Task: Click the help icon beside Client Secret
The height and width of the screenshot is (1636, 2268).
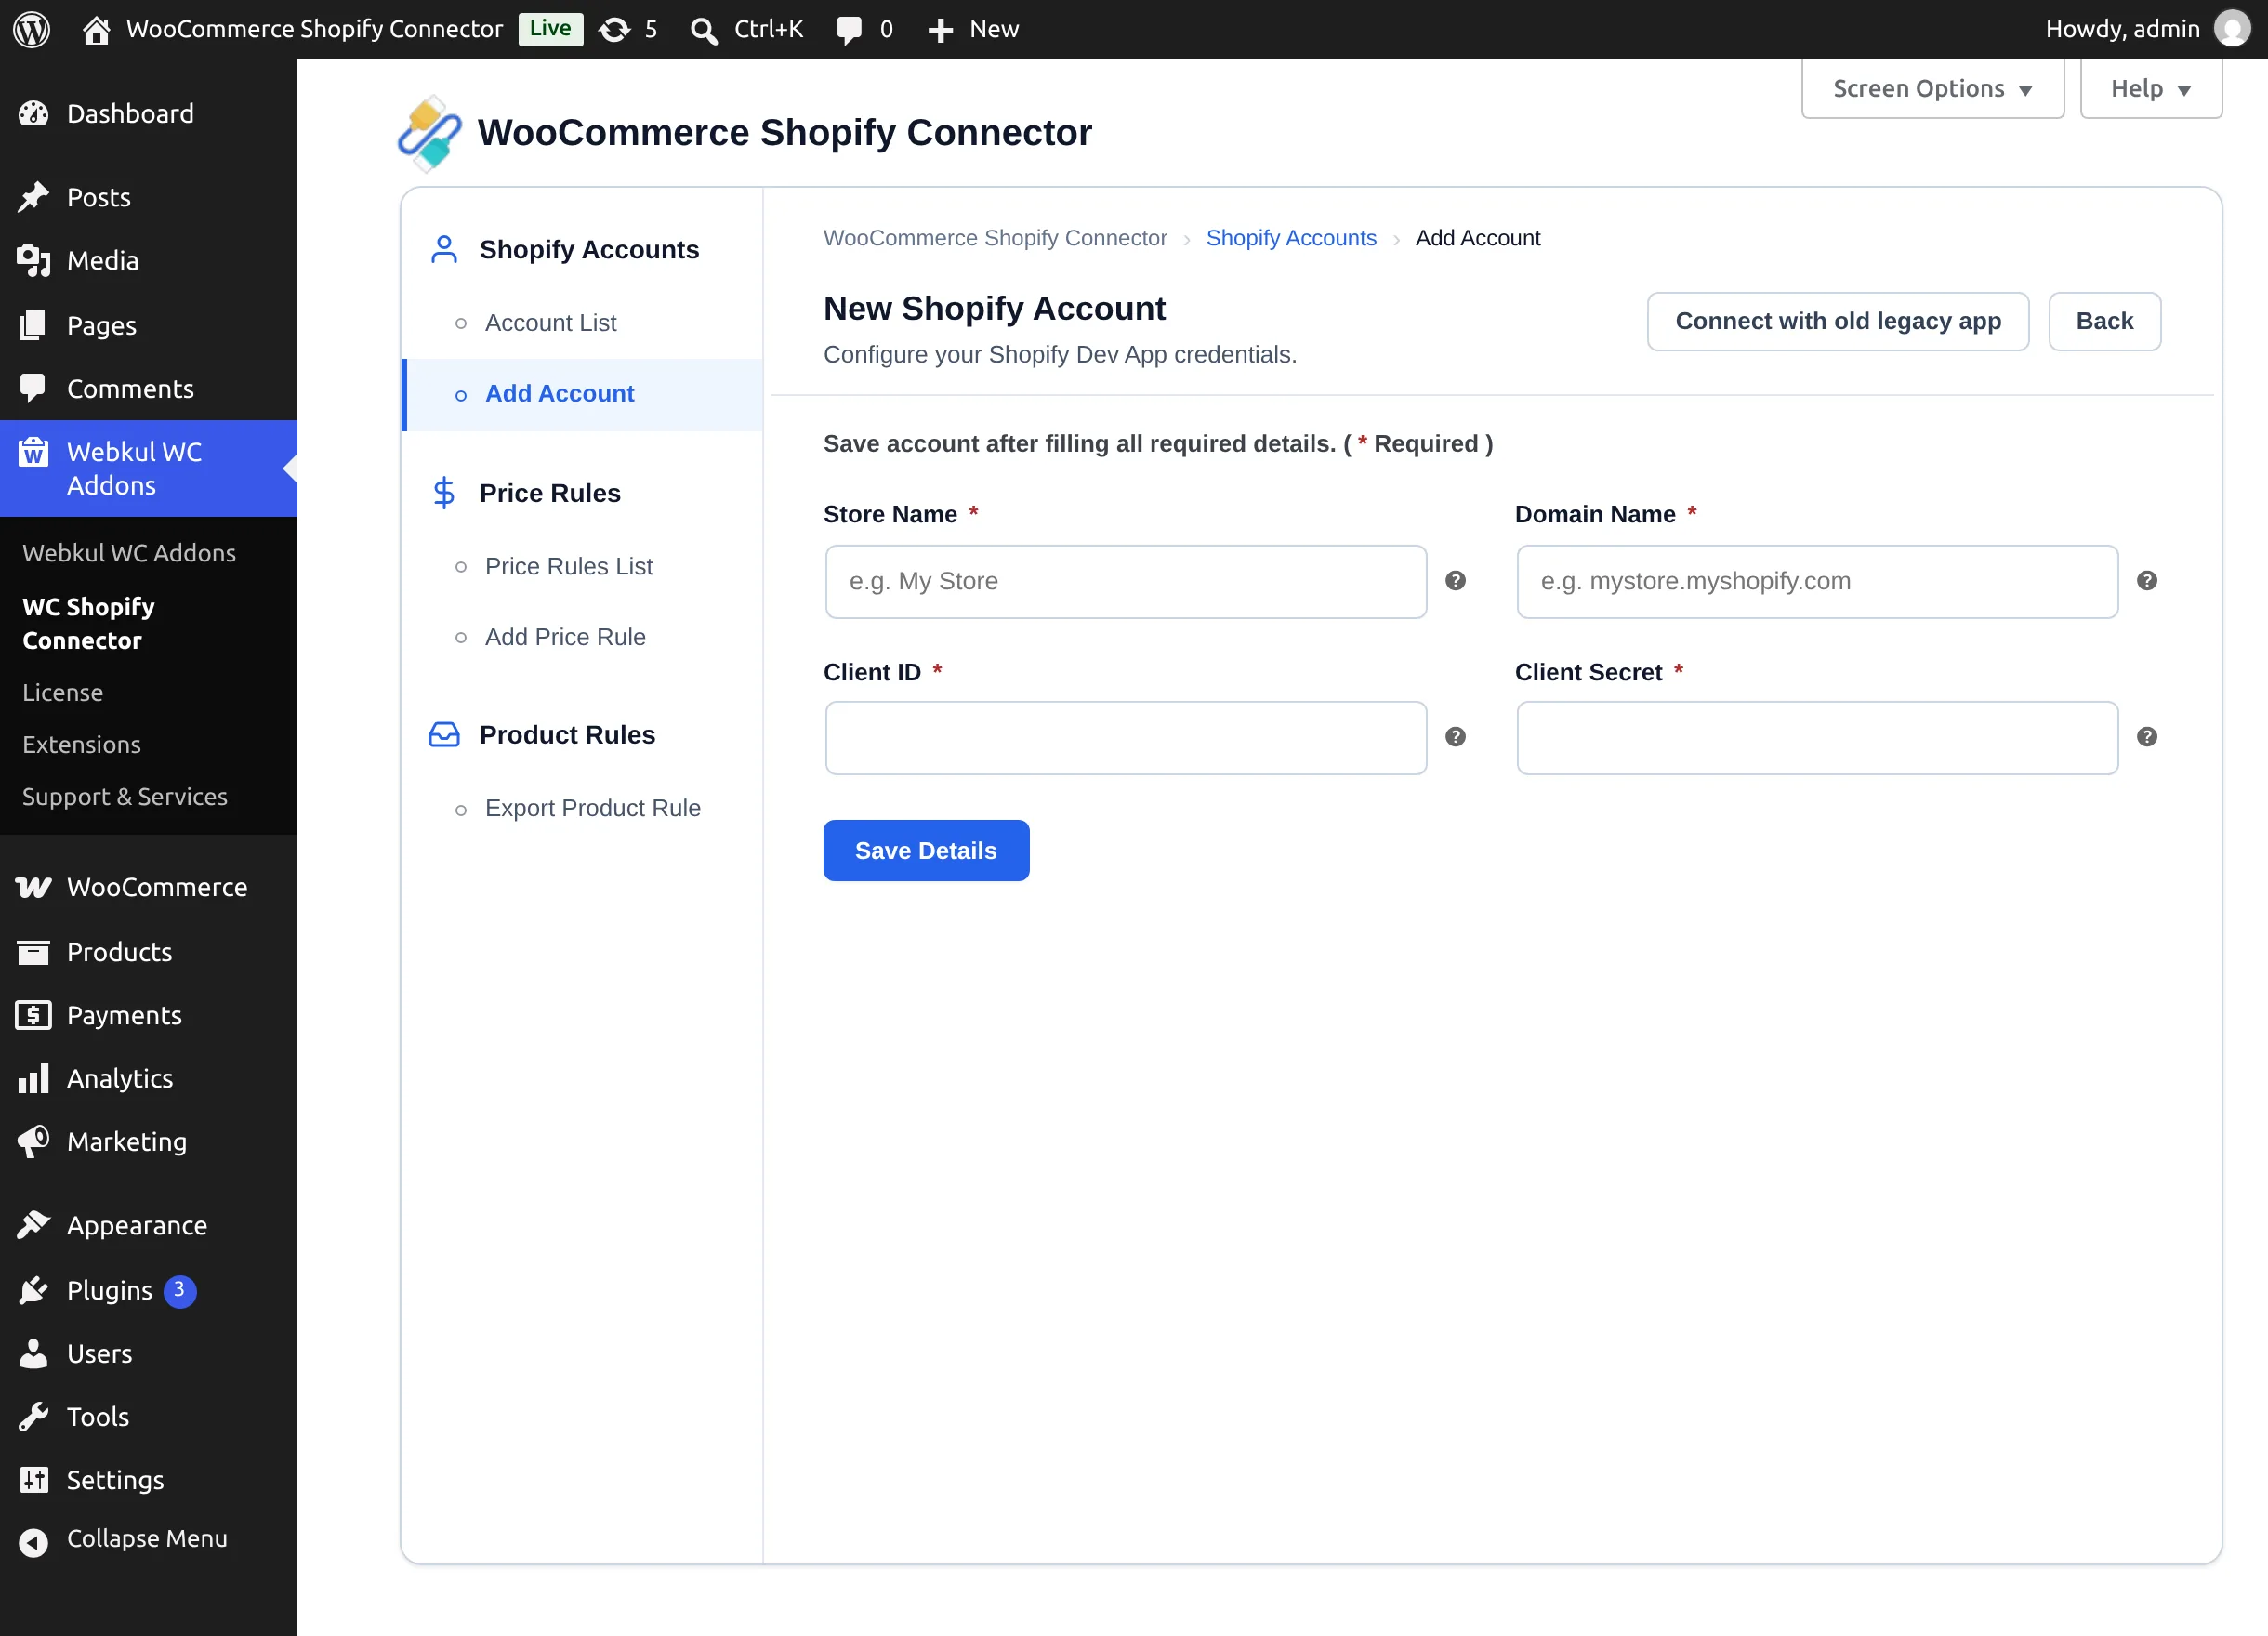Action: 2147,737
